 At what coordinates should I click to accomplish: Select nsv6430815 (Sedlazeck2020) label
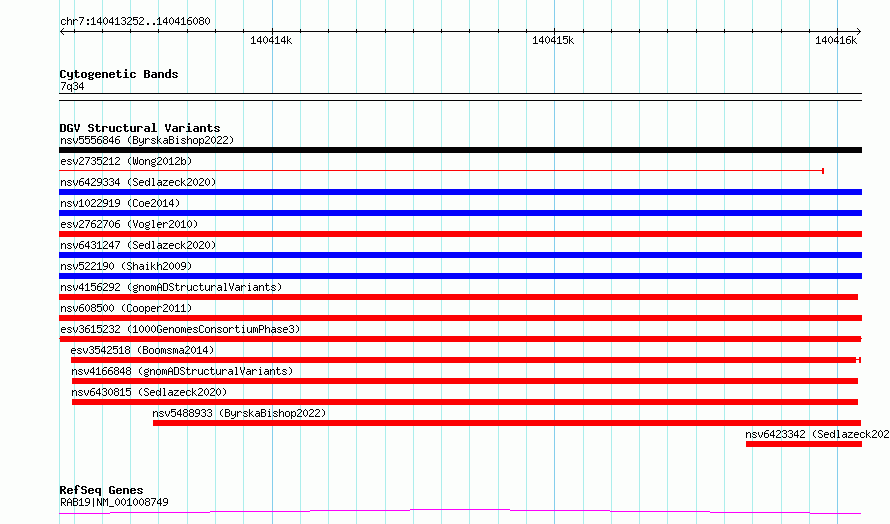click(149, 392)
